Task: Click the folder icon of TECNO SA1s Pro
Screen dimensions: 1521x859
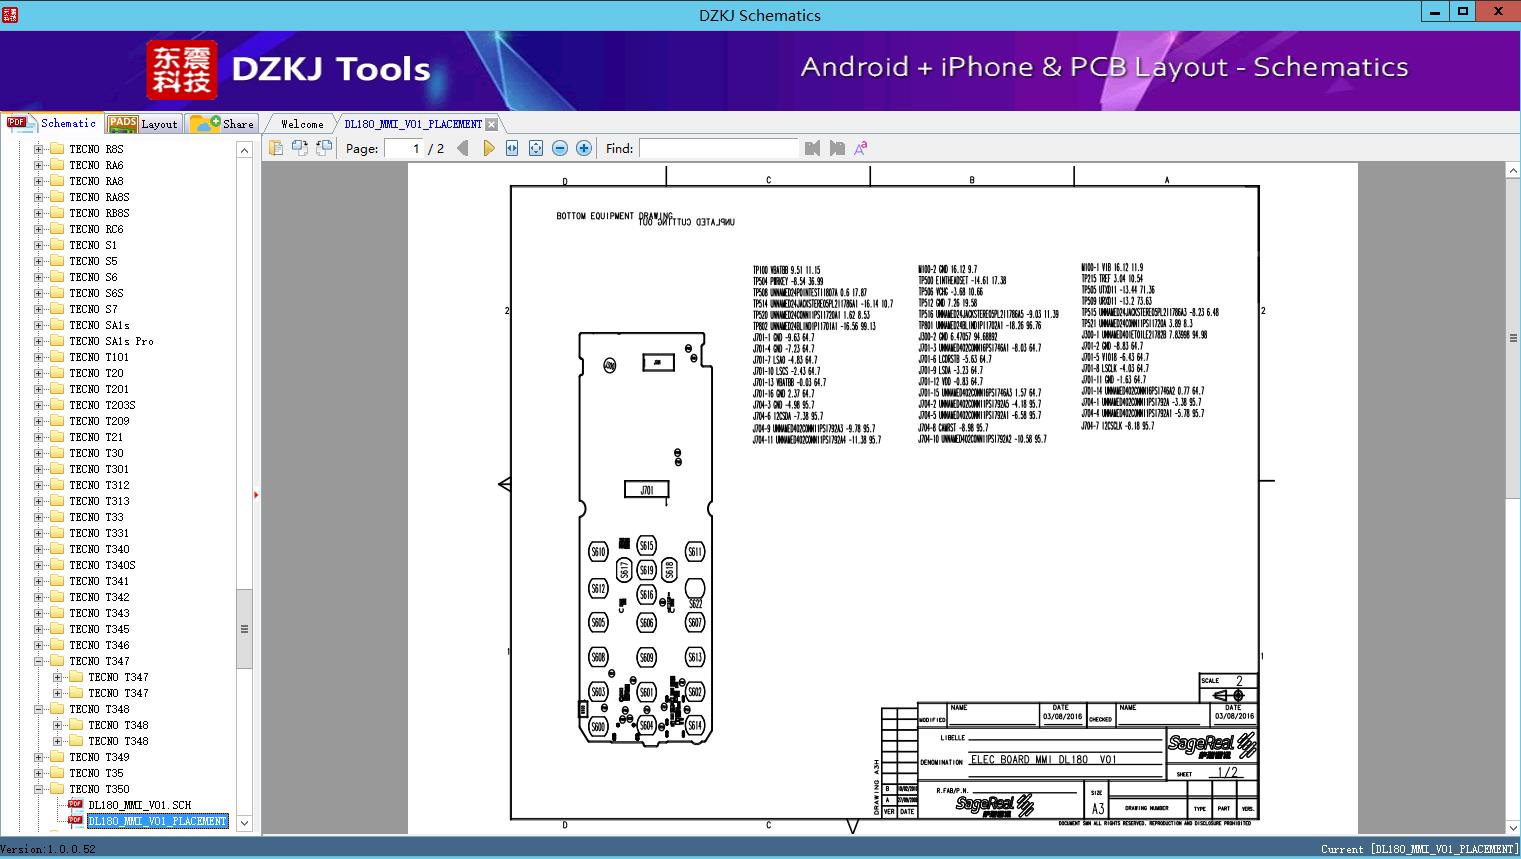Action: pyautogui.click(x=57, y=341)
